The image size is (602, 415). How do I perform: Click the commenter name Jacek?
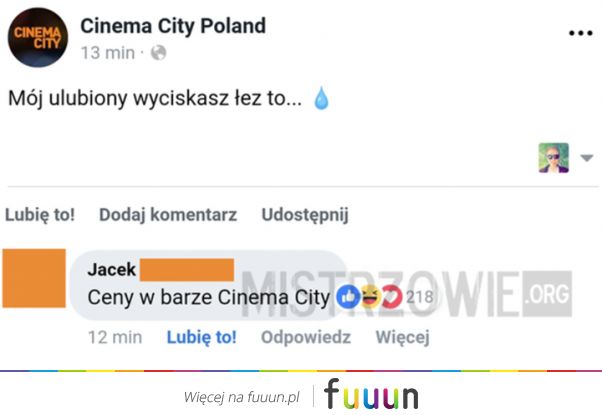(111, 270)
